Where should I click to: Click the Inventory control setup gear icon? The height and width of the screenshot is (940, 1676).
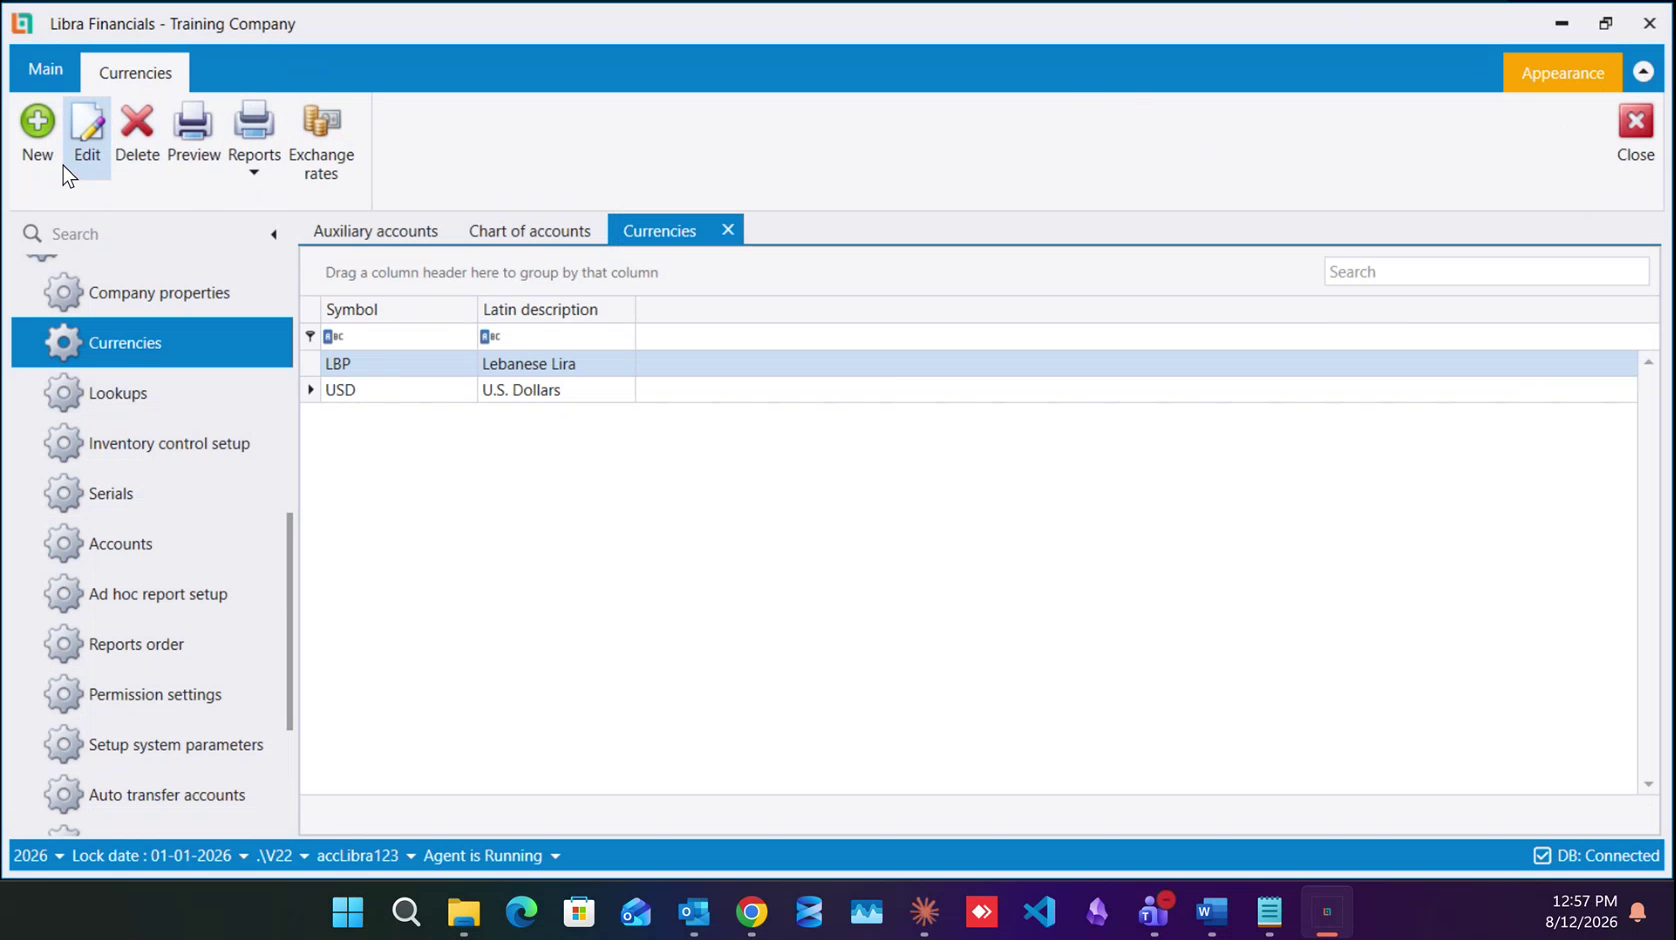(63, 443)
